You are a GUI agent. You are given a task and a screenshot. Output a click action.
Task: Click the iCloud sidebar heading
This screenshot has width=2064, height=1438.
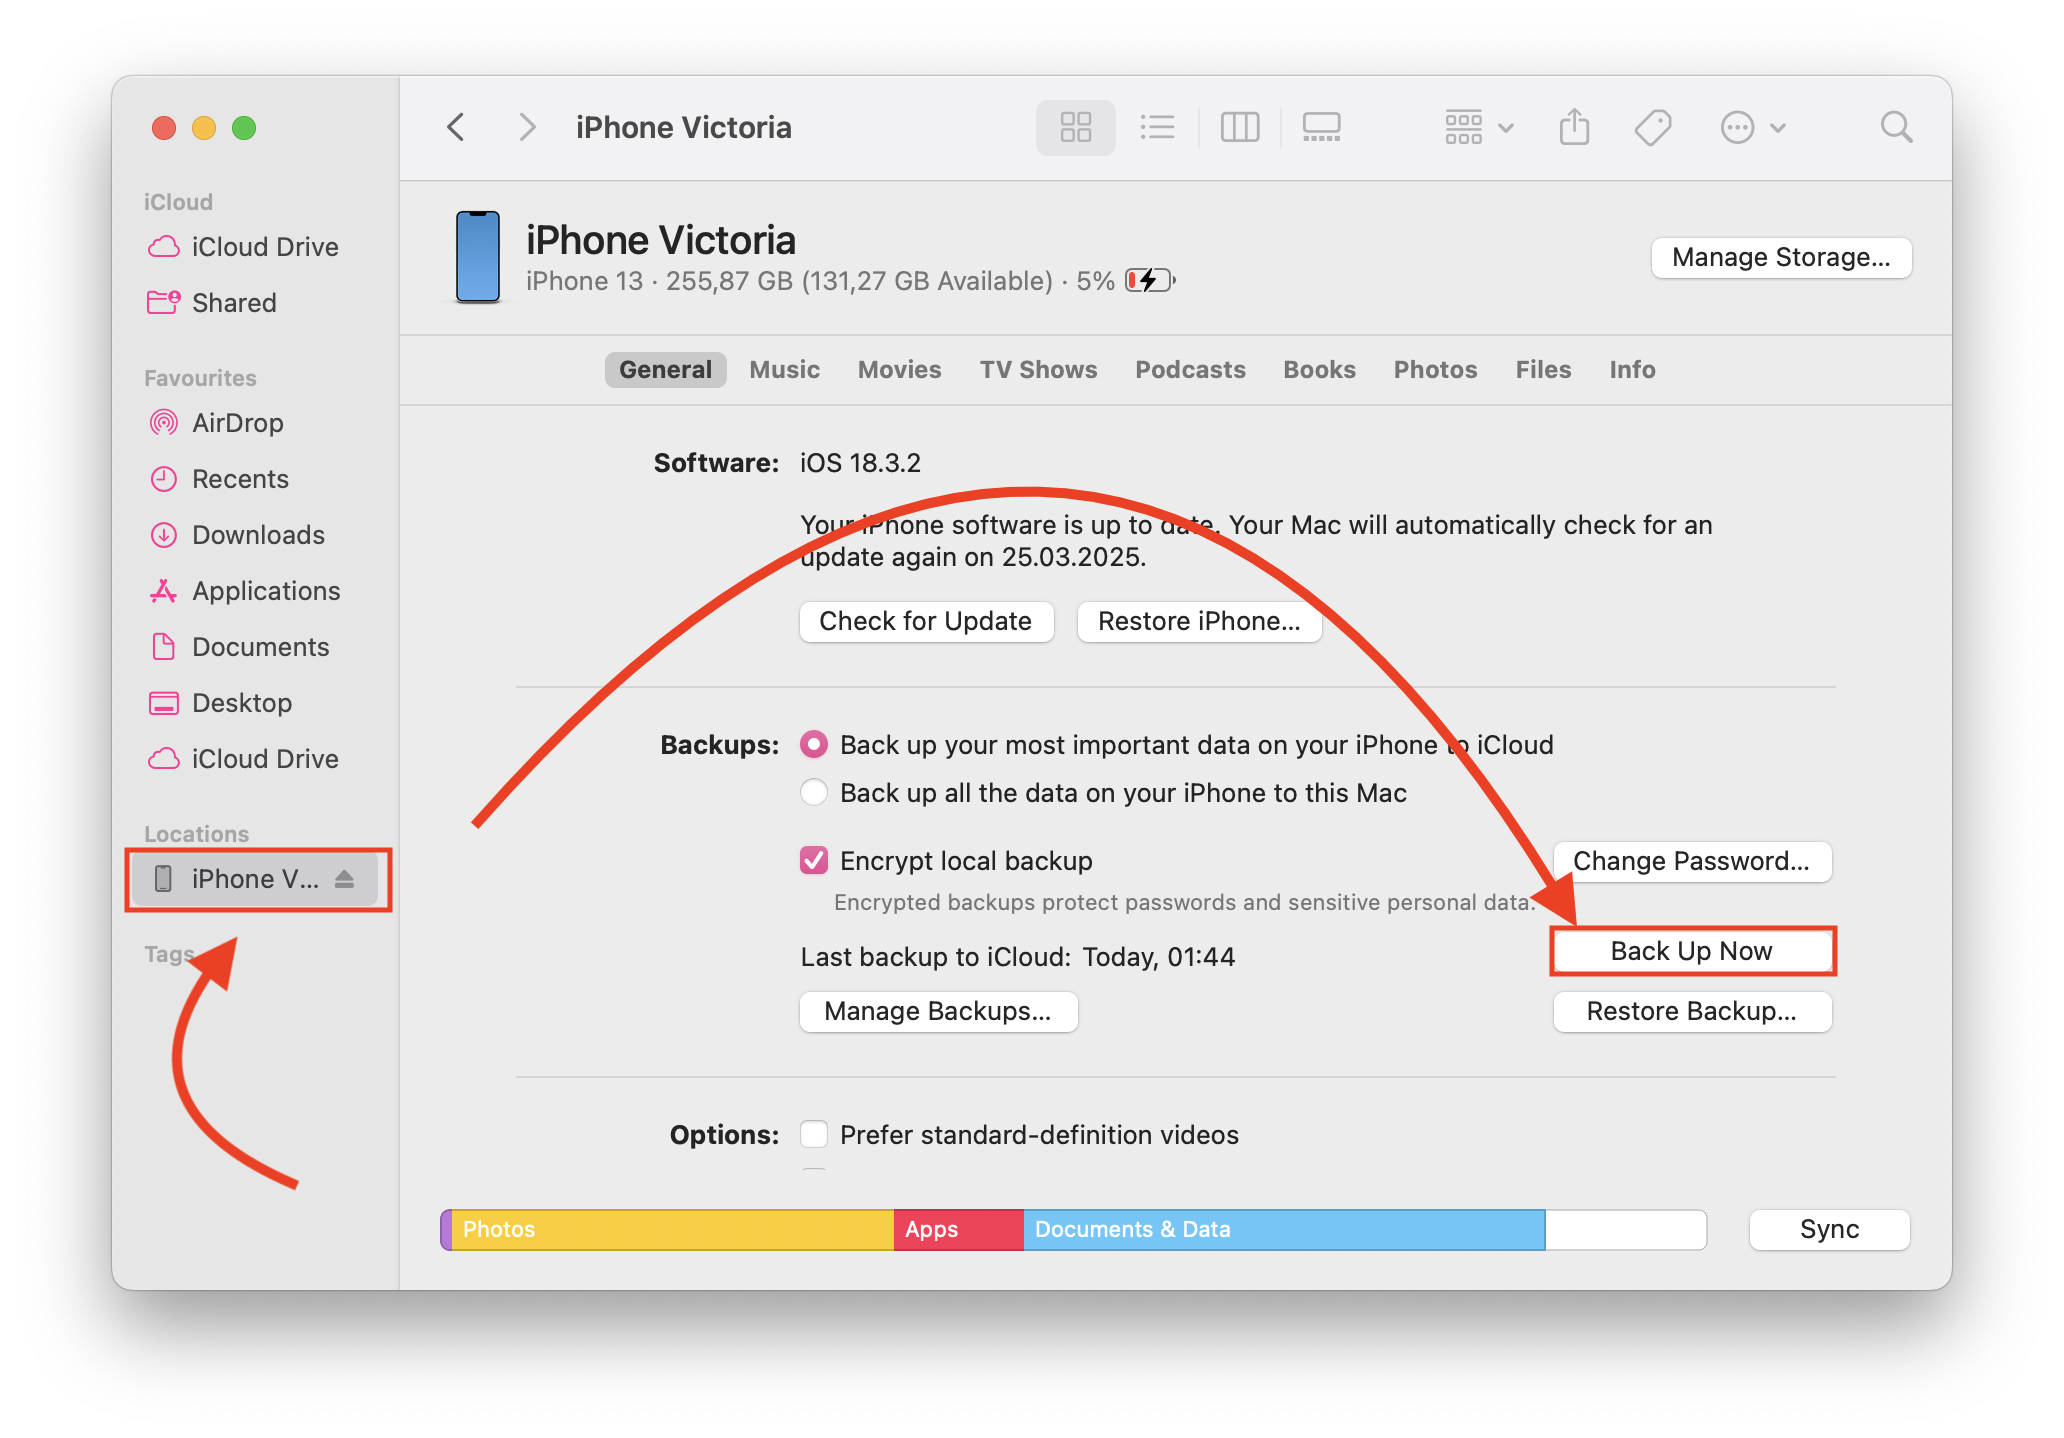coord(178,202)
